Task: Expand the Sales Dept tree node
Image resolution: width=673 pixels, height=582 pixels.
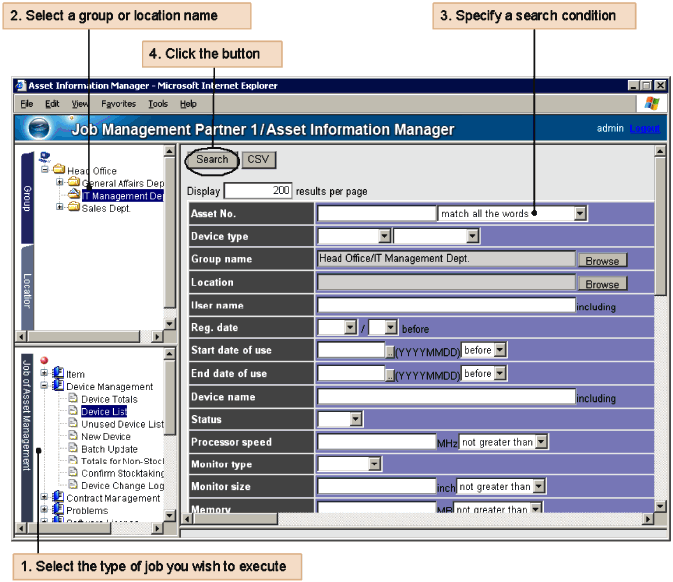Action: [x=60, y=208]
